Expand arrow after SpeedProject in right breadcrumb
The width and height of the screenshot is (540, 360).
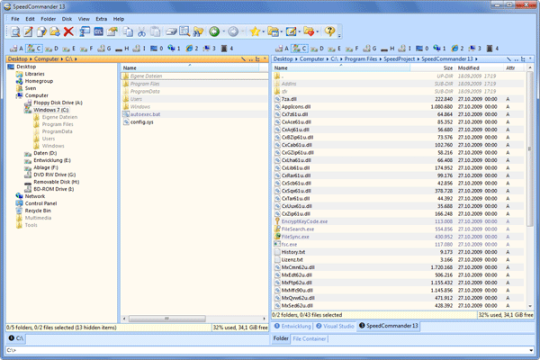coord(418,59)
